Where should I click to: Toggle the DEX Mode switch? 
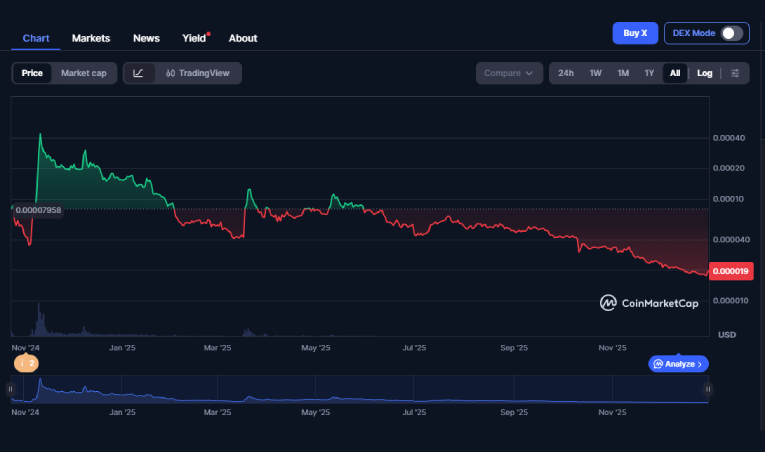(x=732, y=33)
